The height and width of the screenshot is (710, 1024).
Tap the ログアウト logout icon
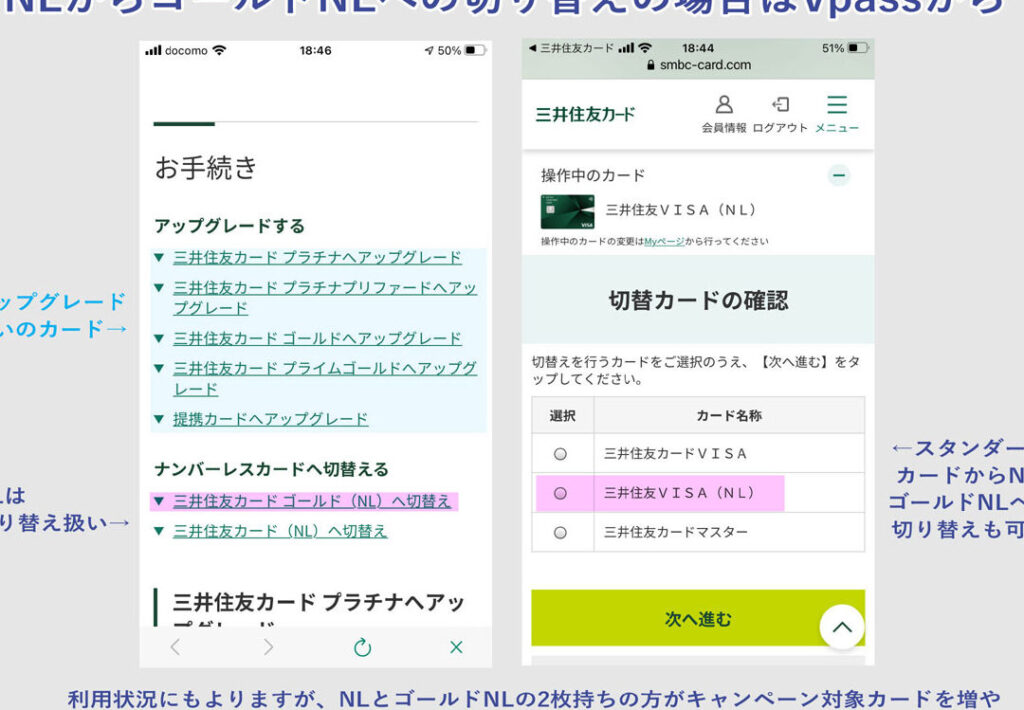click(780, 106)
